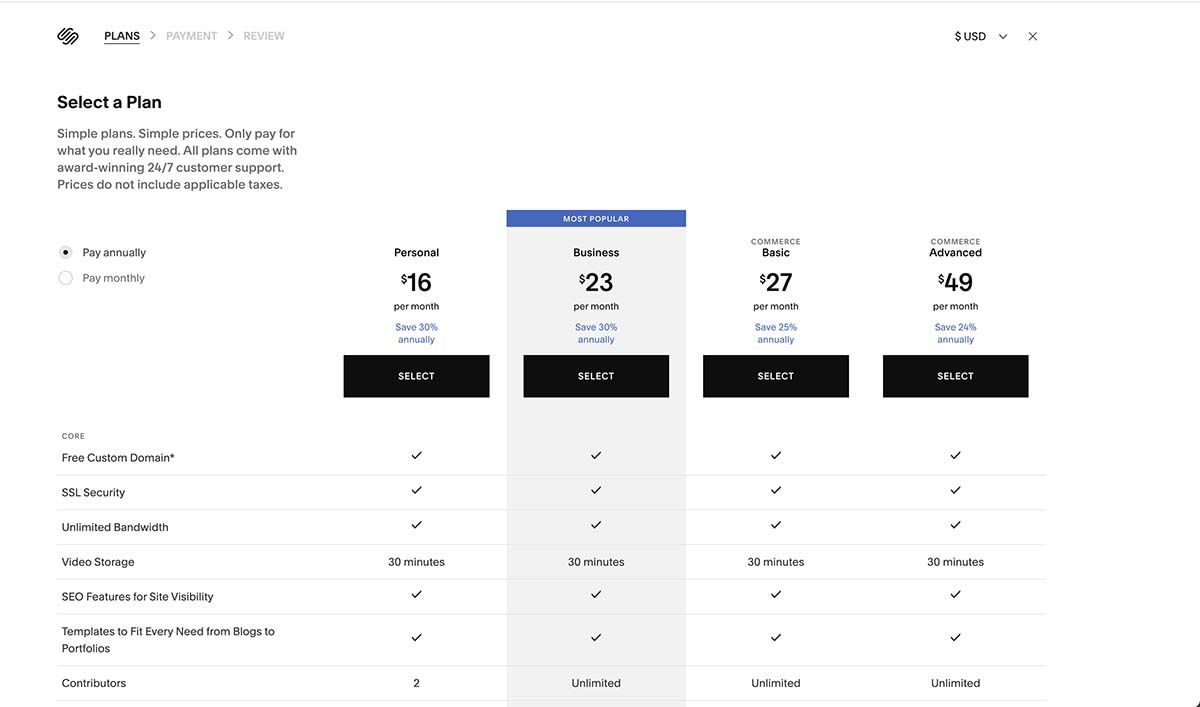Select the Pay annually option
The height and width of the screenshot is (707, 1200).
point(65,252)
